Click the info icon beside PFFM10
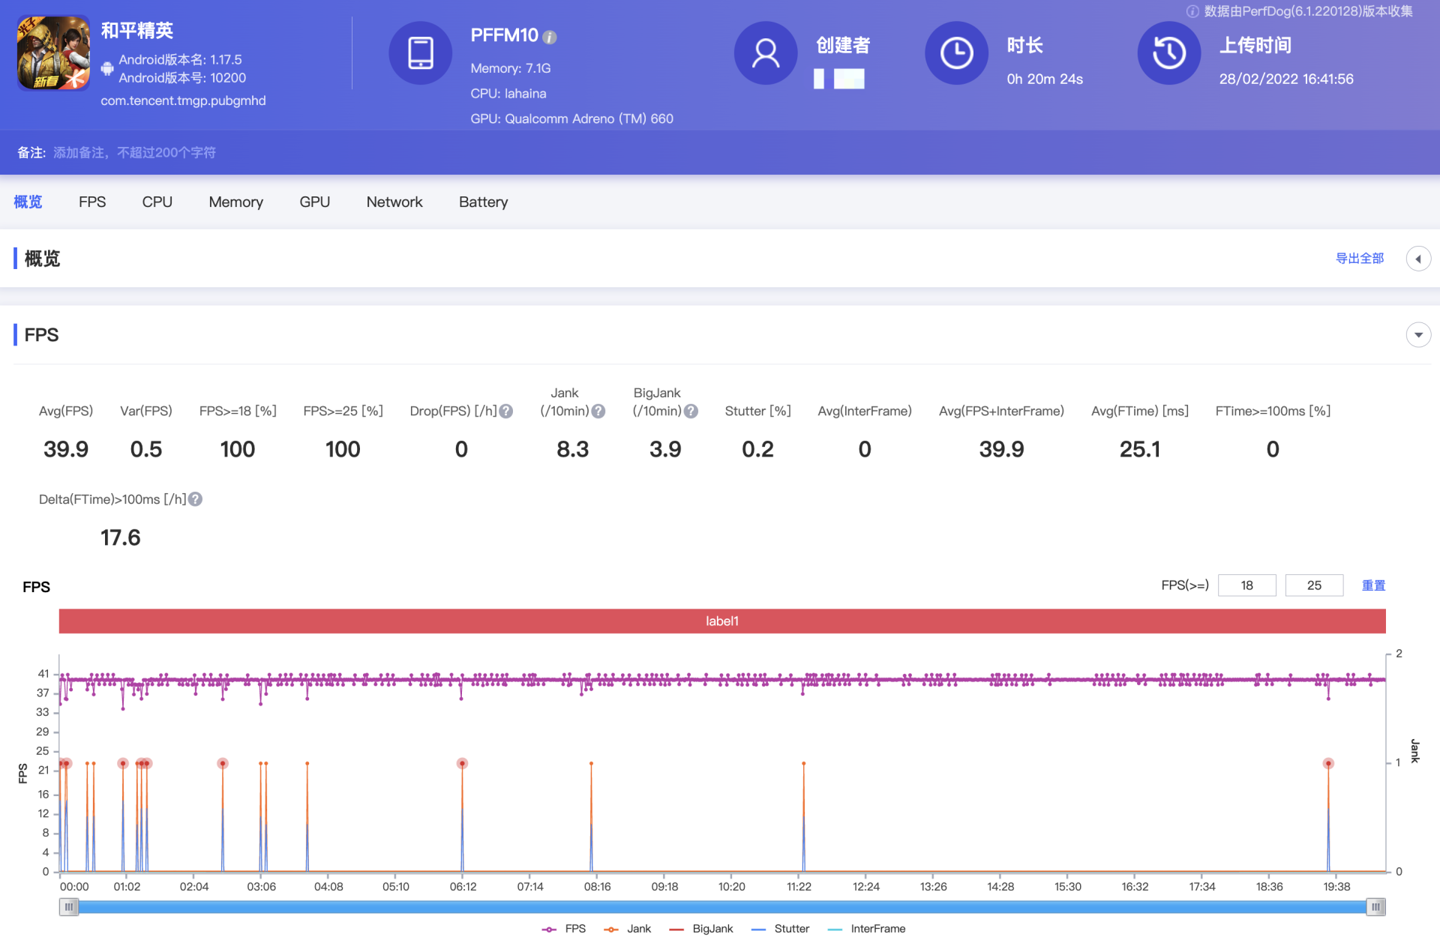 [550, 37]
